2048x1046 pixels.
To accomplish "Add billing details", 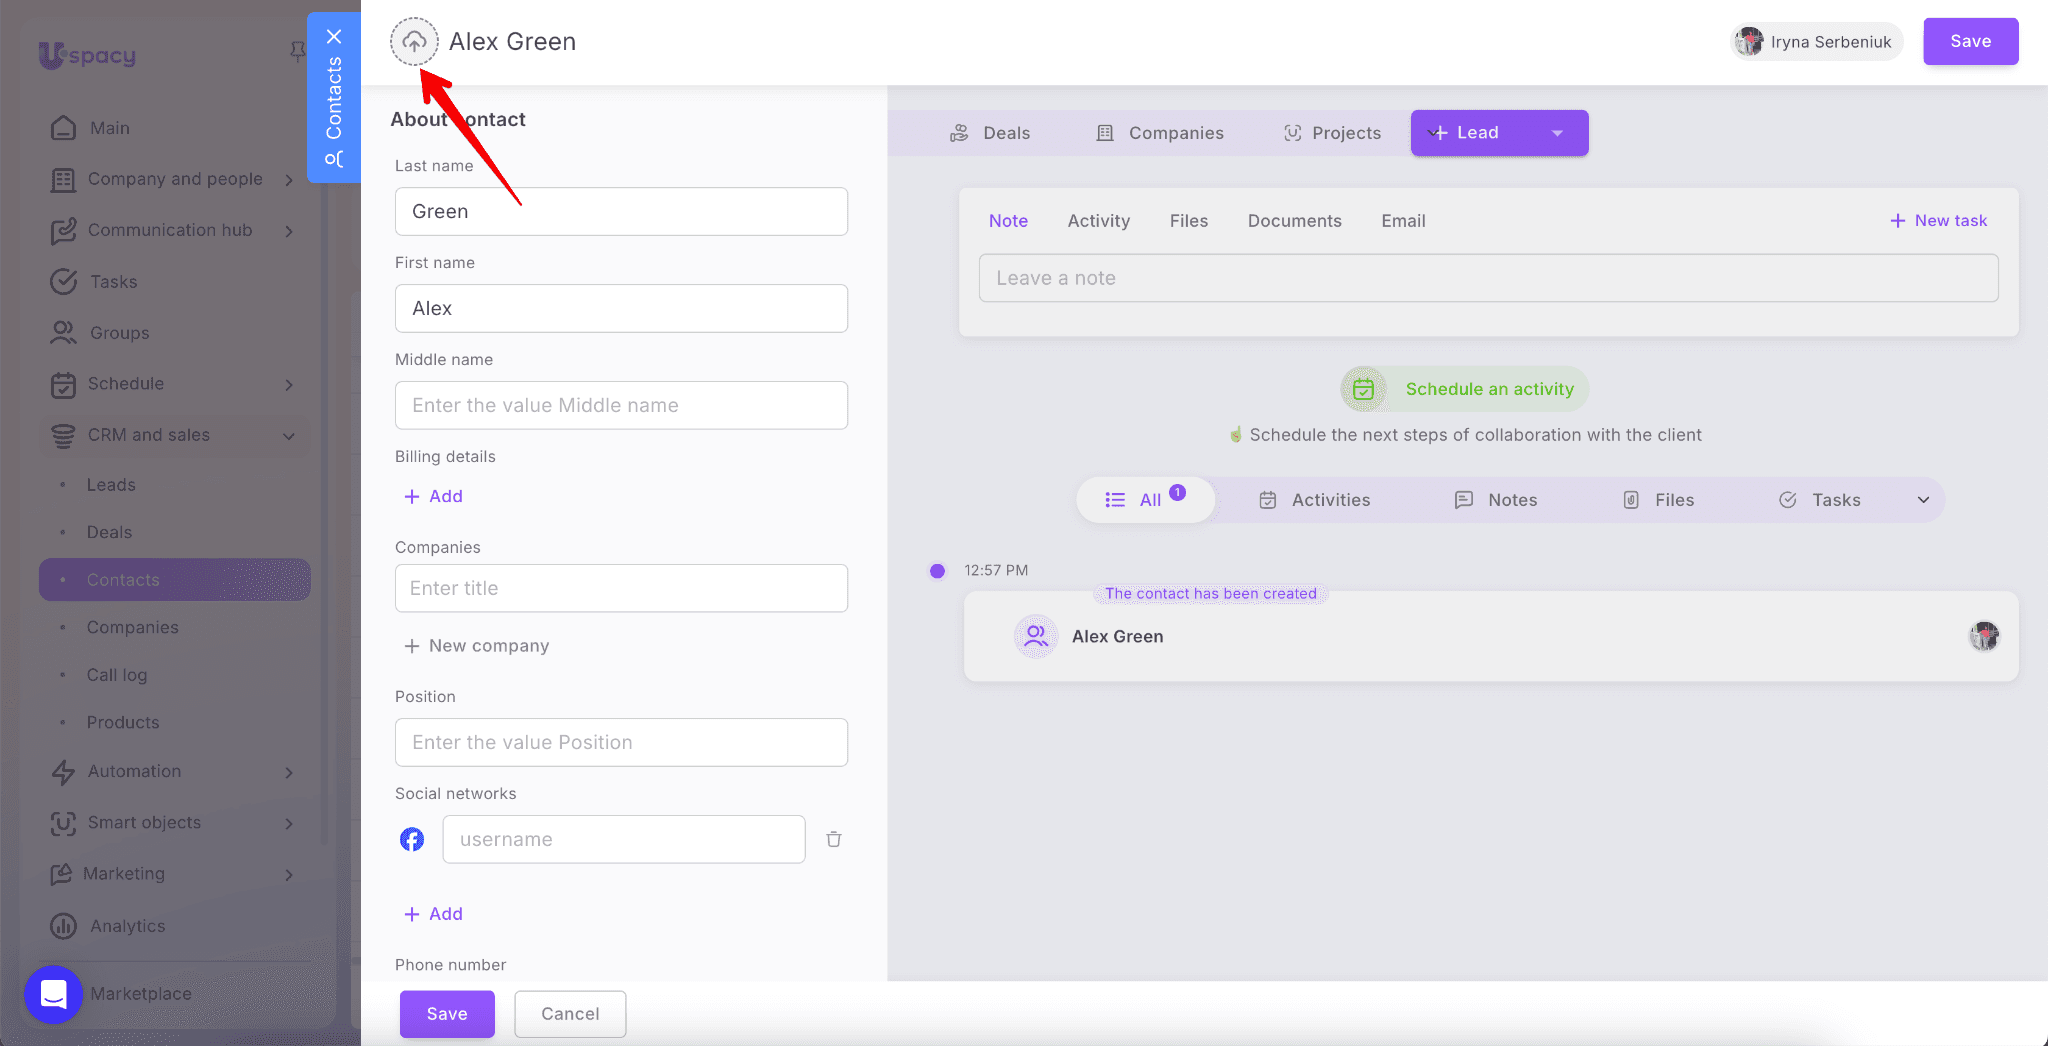I will 433,497.
